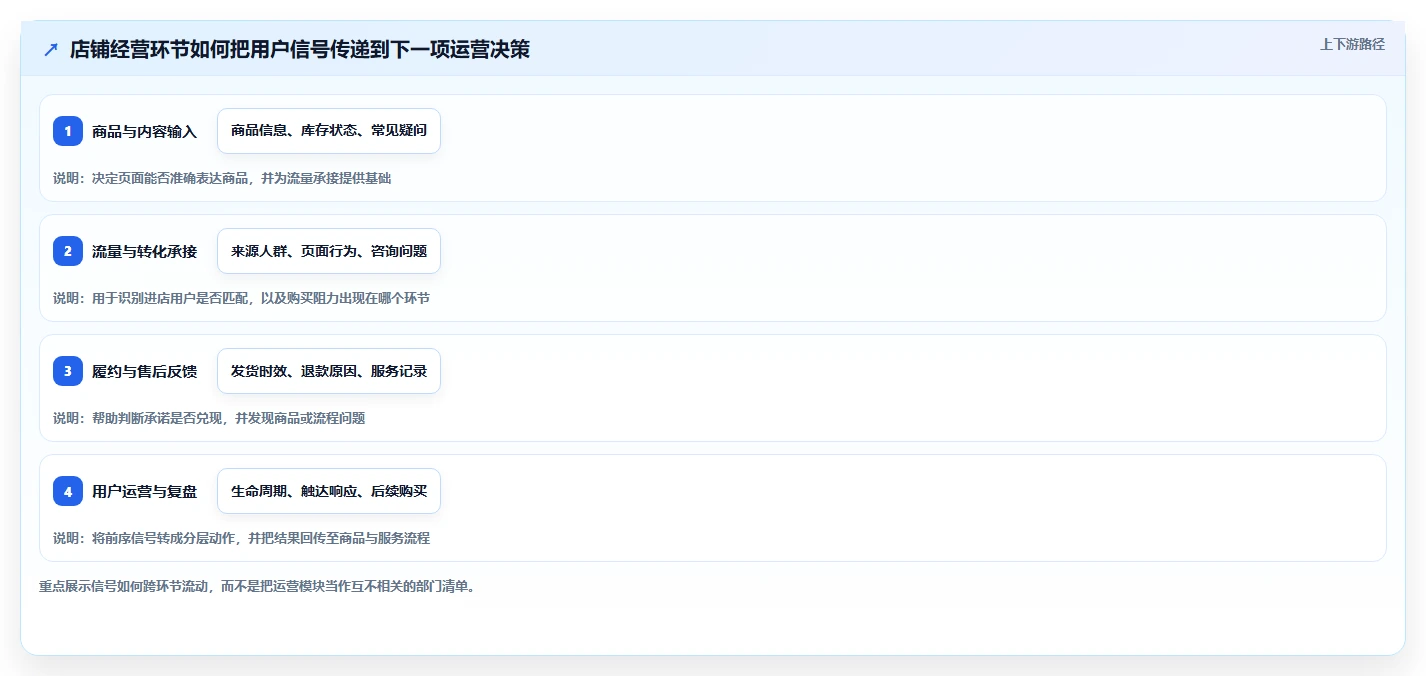1426x676 pixels.
Task: Click the 发货时效、退款原因、服务记录 tag
Action: (329, 371)
